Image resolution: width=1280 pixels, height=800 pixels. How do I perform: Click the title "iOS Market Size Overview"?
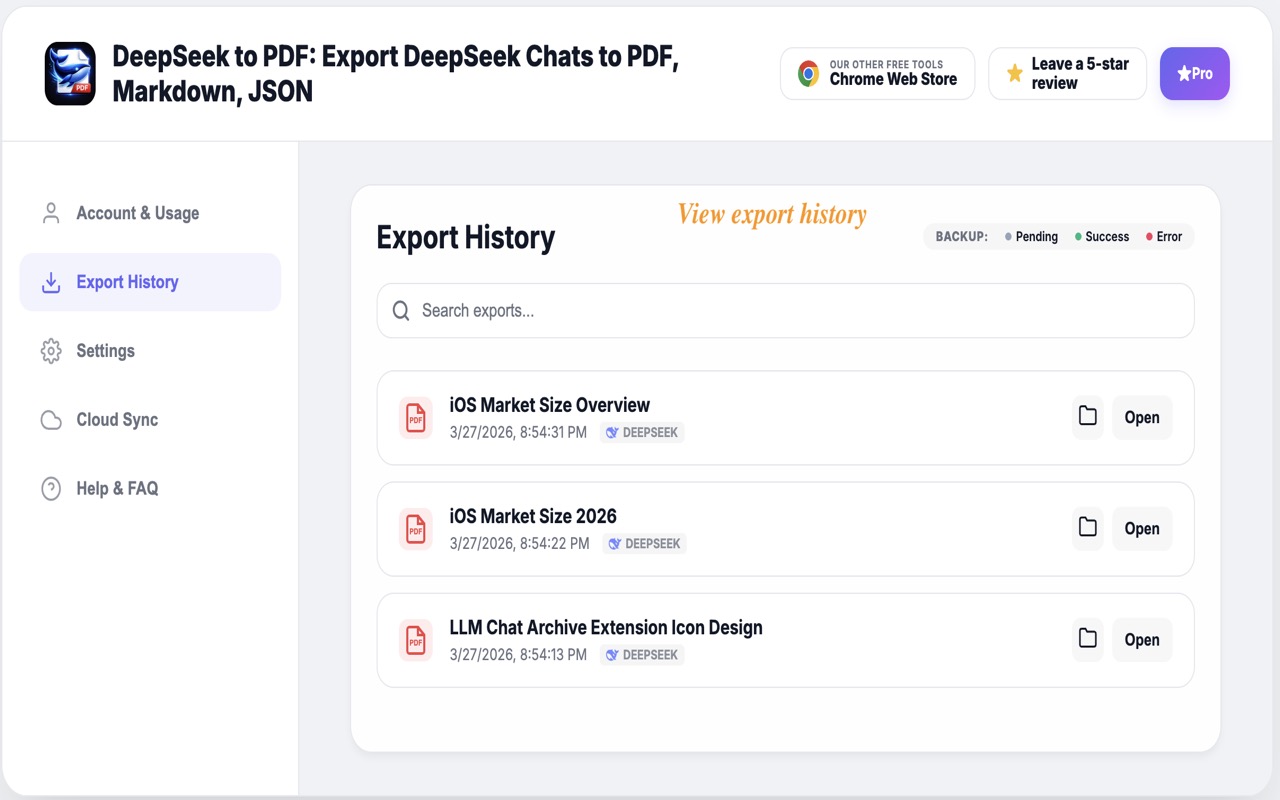[x=550, y=405]
